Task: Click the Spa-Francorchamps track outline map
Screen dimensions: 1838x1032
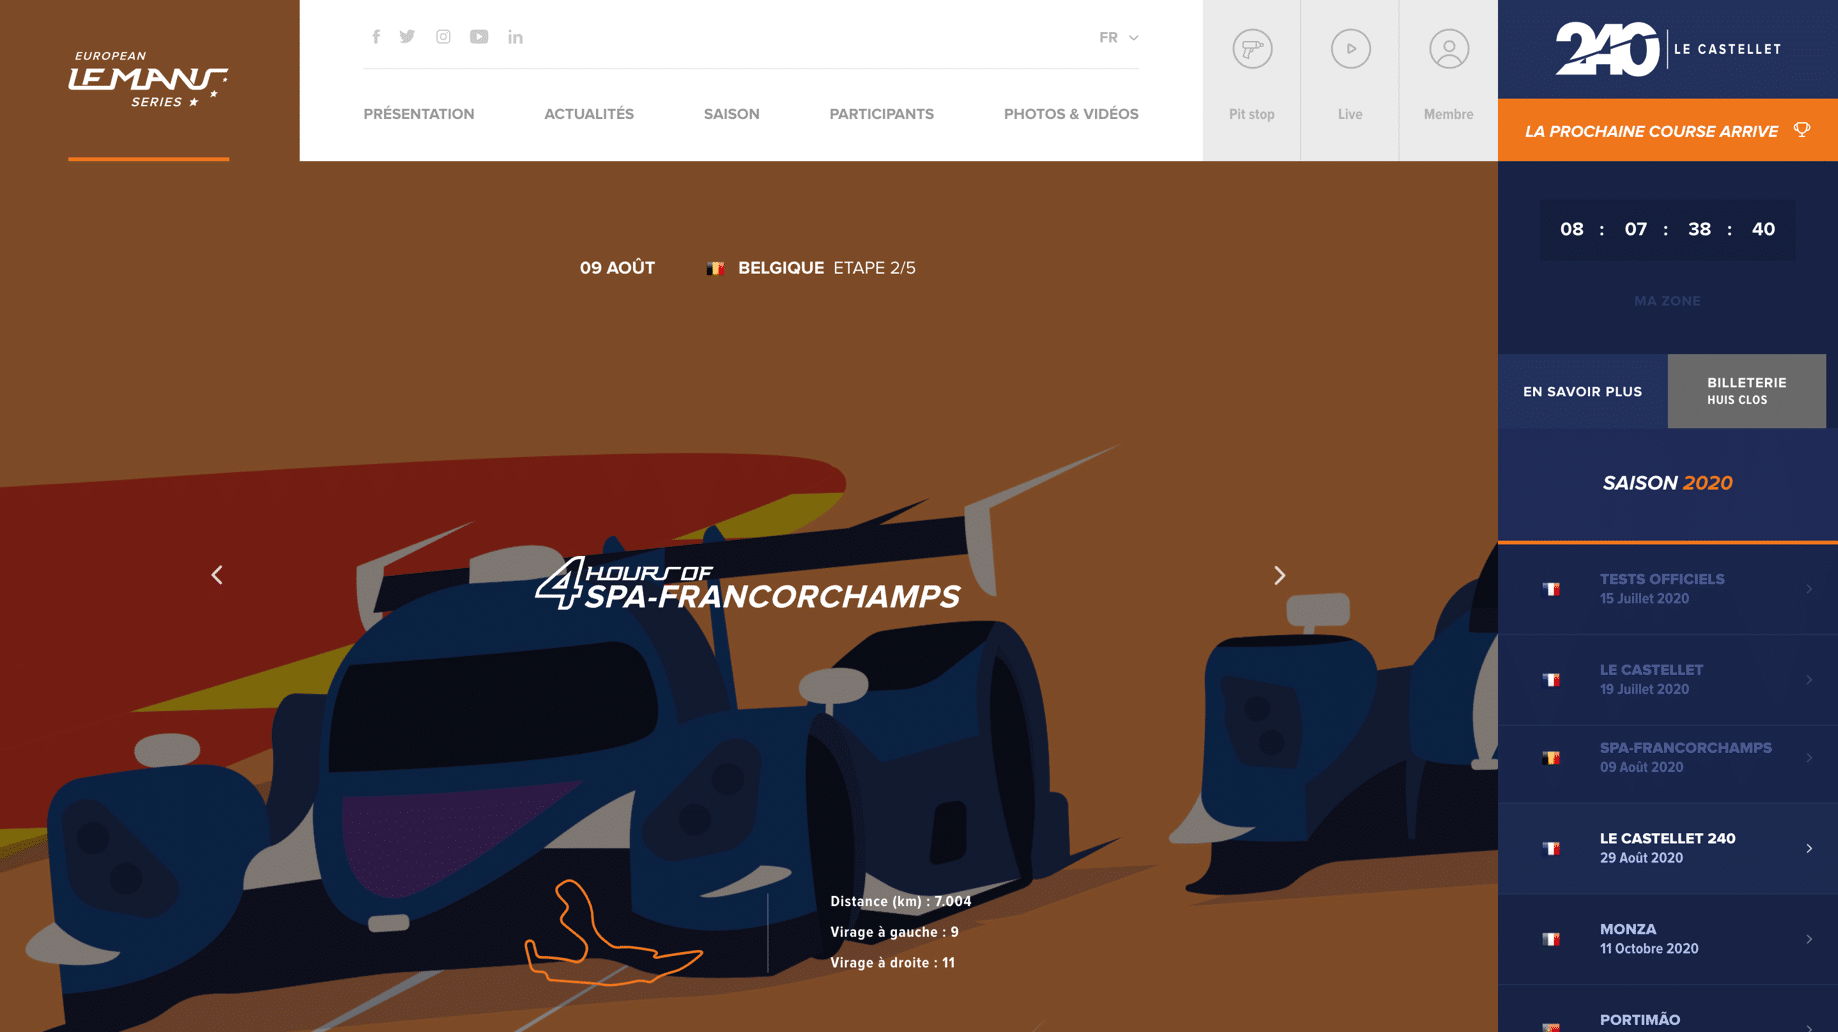Action: click(613, 932)
